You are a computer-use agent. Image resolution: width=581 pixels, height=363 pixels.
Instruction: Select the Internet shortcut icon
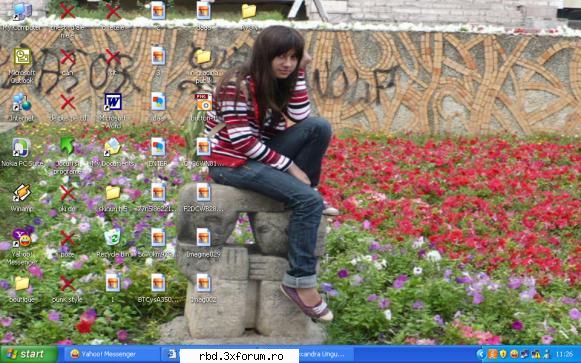coord(22,102)
